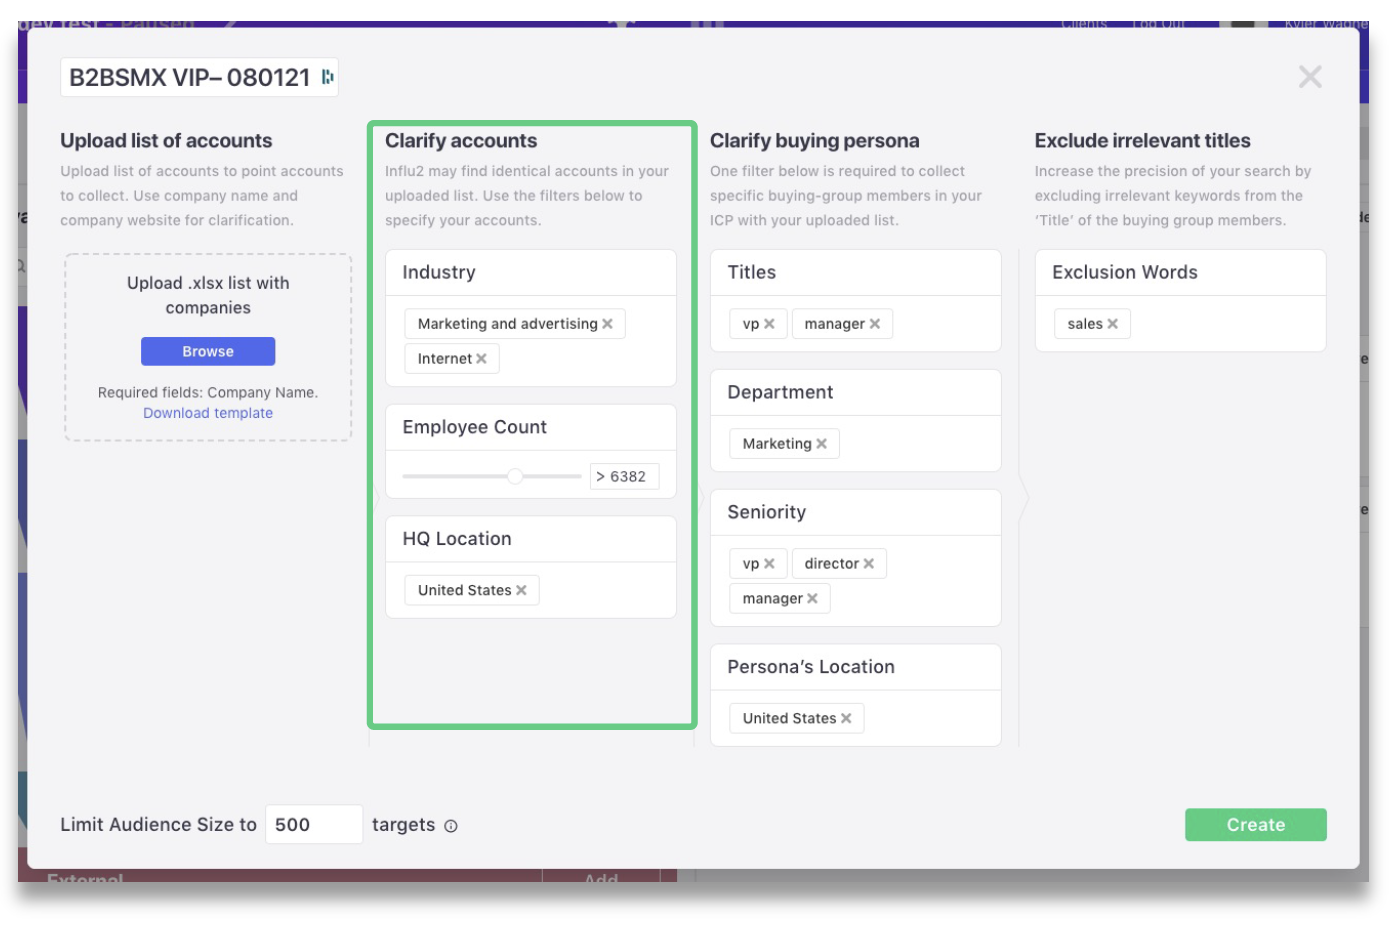The width and height of the screenshot is (1396, 936).
Task: Click the Browse button to upload list
Action: coord(208,352)
